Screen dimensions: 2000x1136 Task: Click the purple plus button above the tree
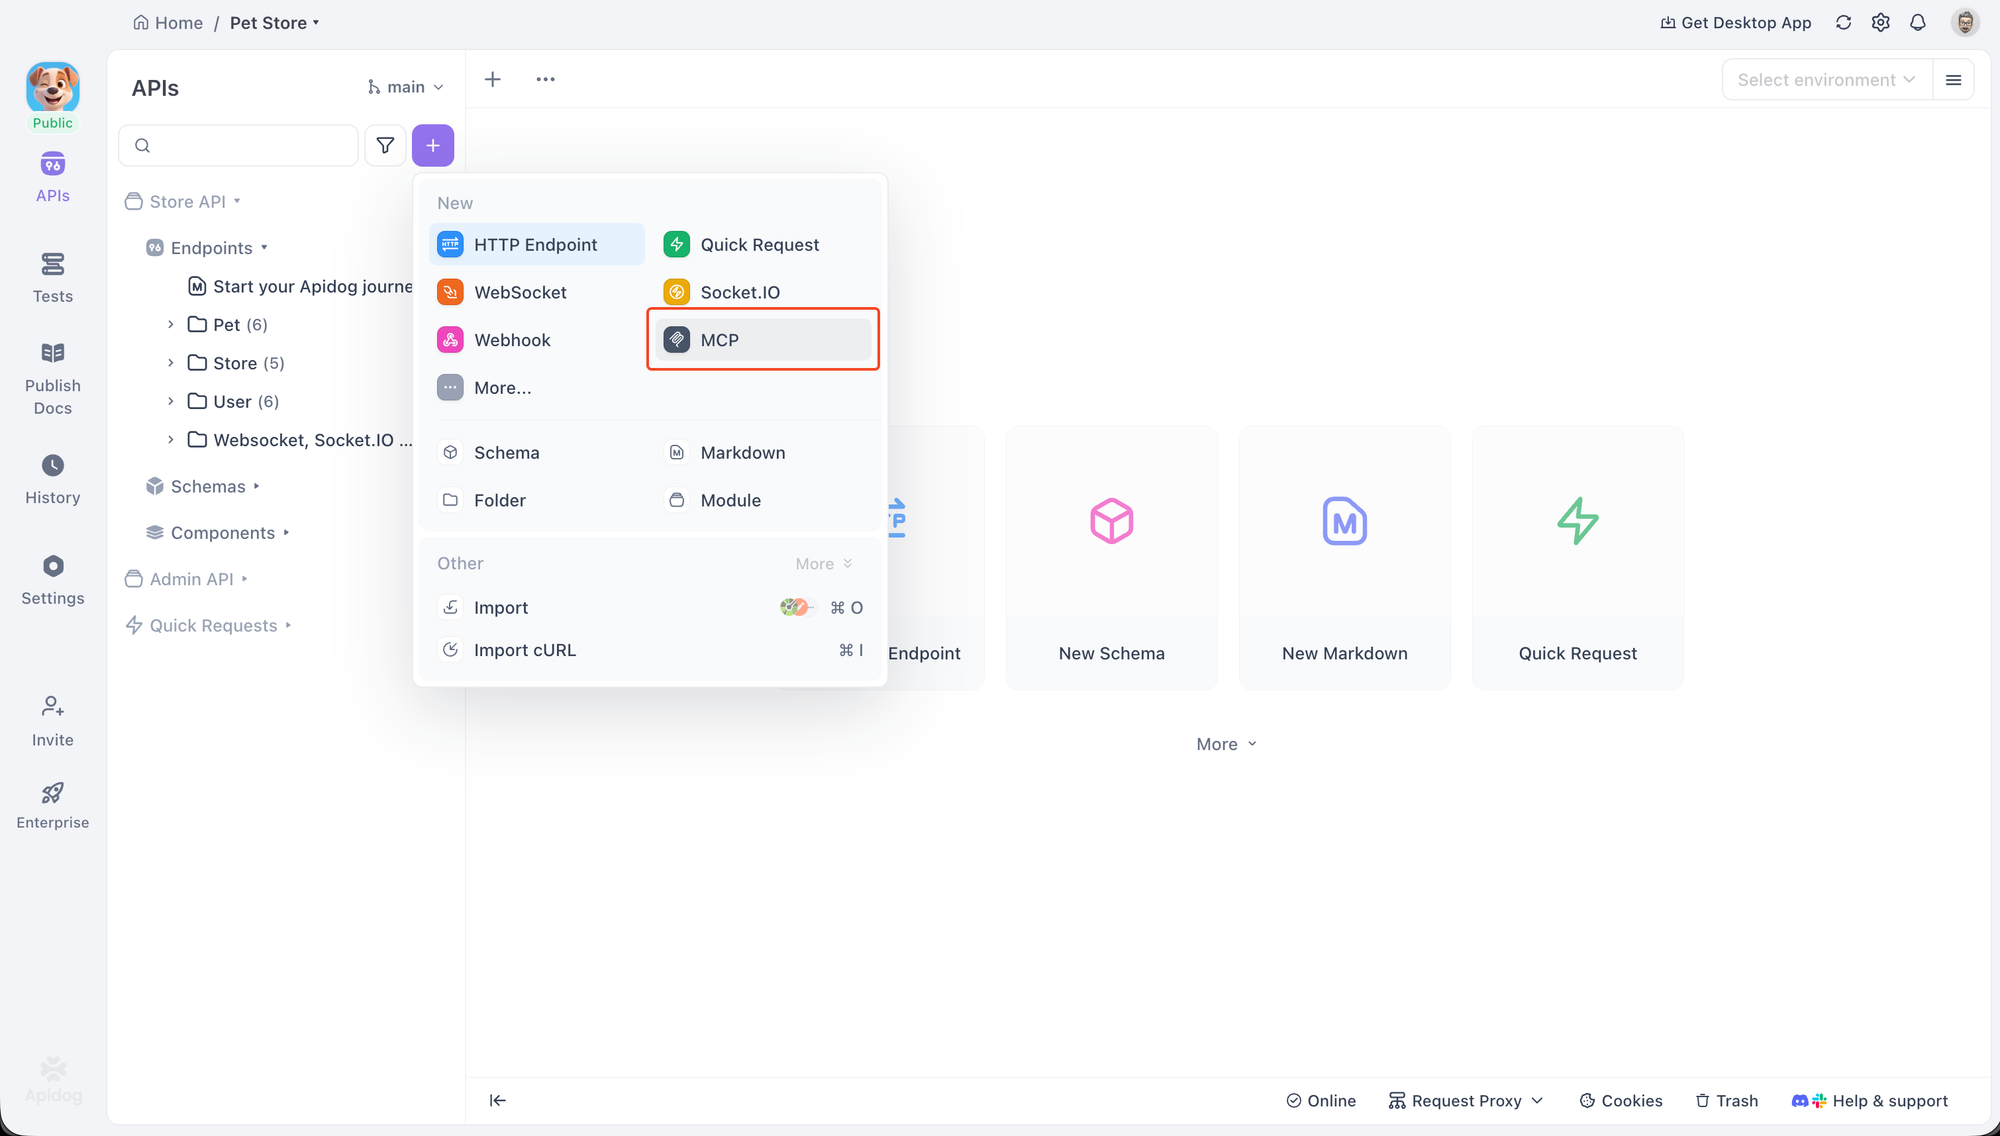pyautogui.click(x=433, y=145)
